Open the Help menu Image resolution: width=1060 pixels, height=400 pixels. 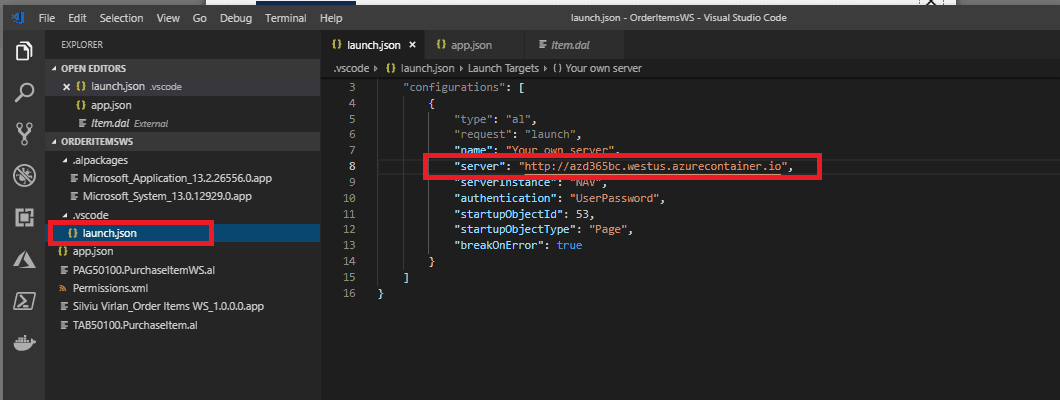[331, 18]
